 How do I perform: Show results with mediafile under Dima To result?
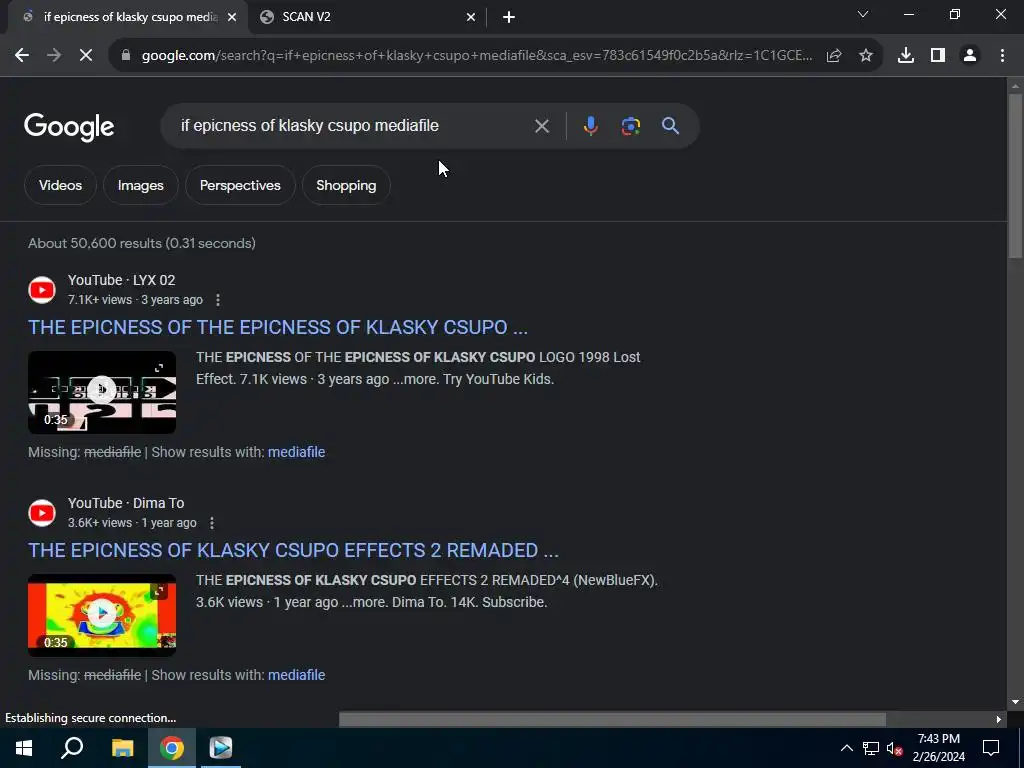tap(296, 675)
